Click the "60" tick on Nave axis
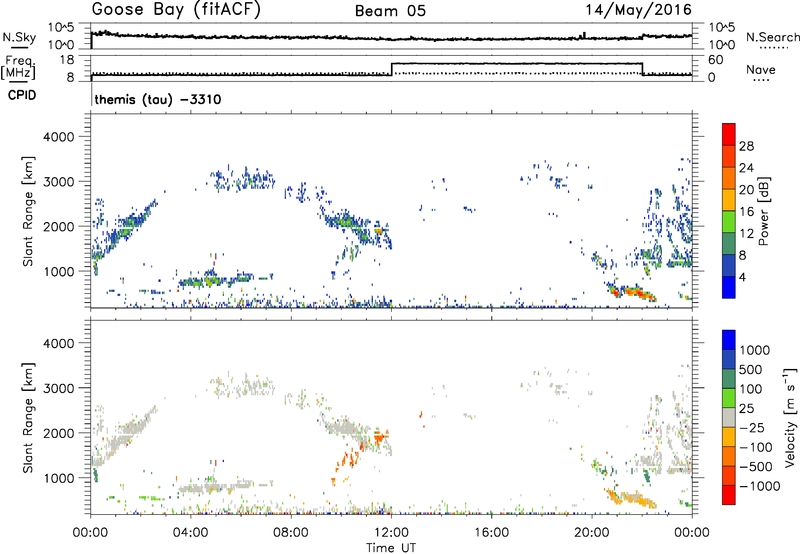Screen dimensions: 800x554 (x=715, y=60)
